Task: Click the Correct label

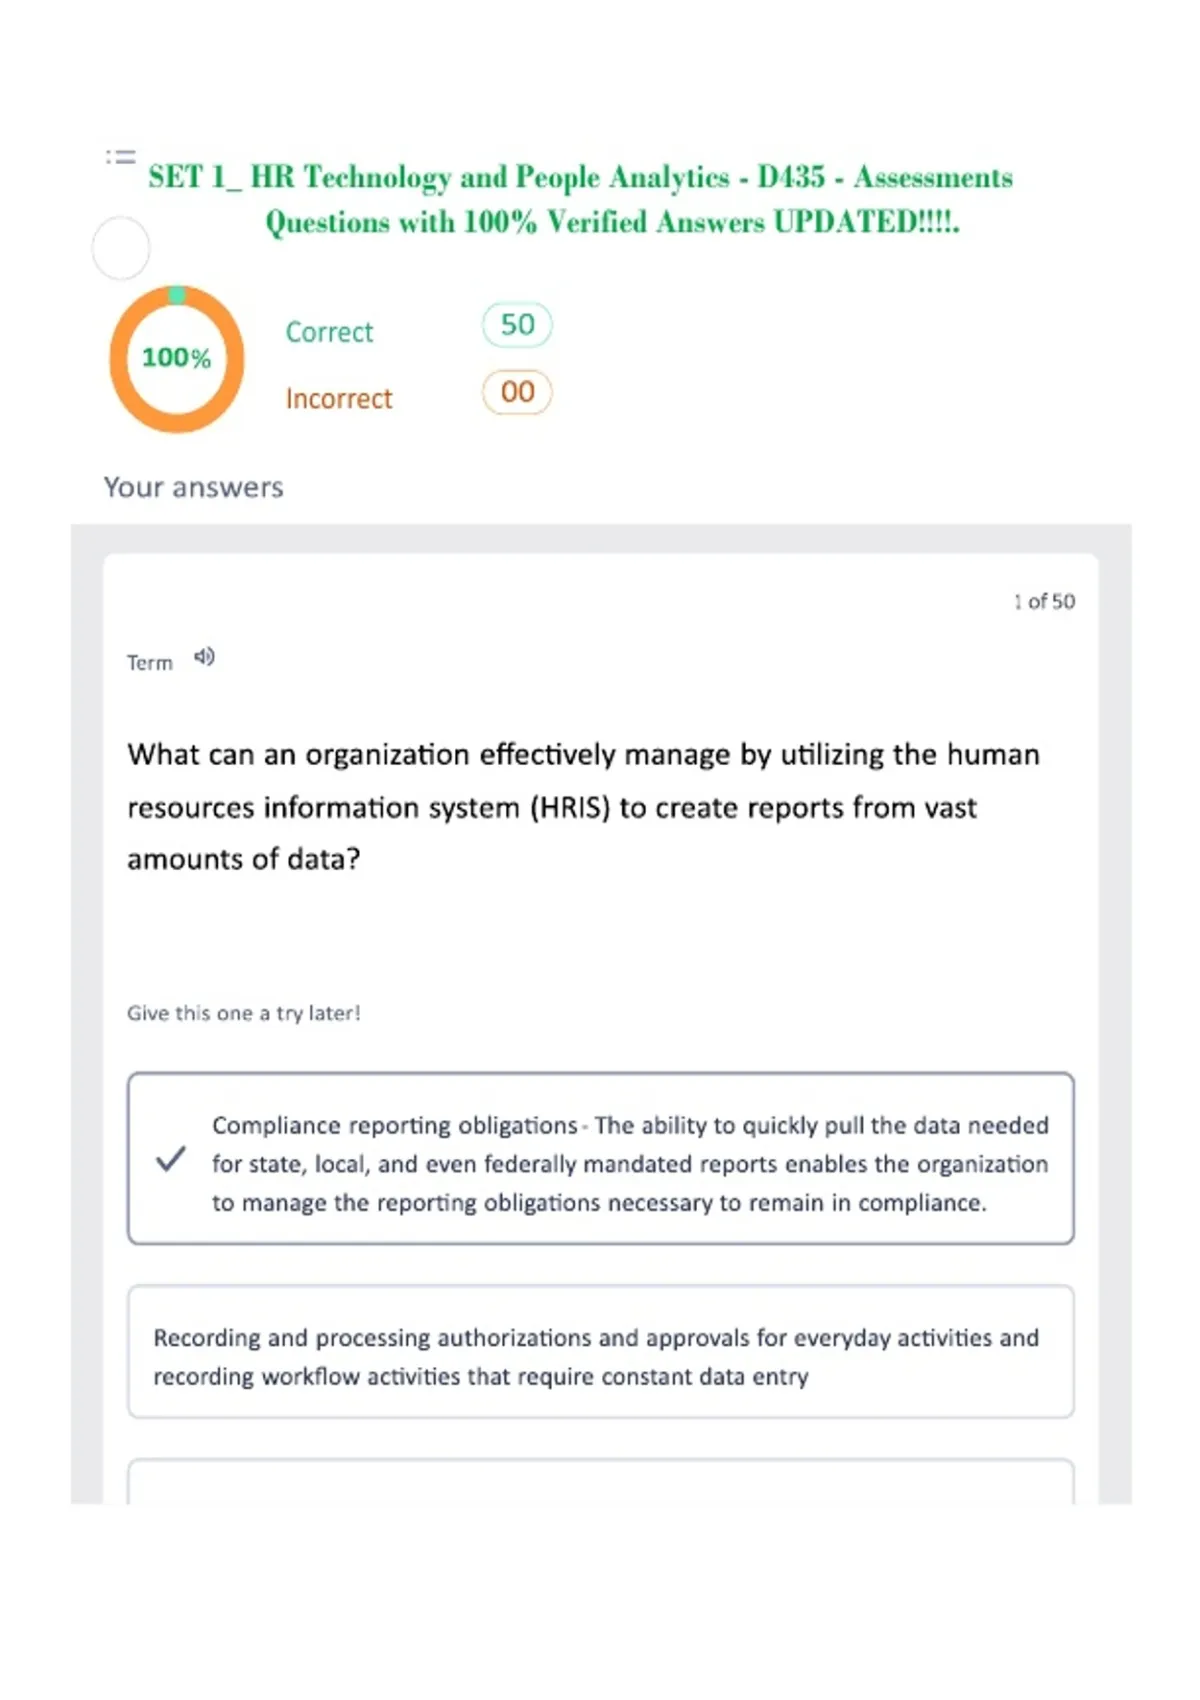Action: click(x=329, y=332)
